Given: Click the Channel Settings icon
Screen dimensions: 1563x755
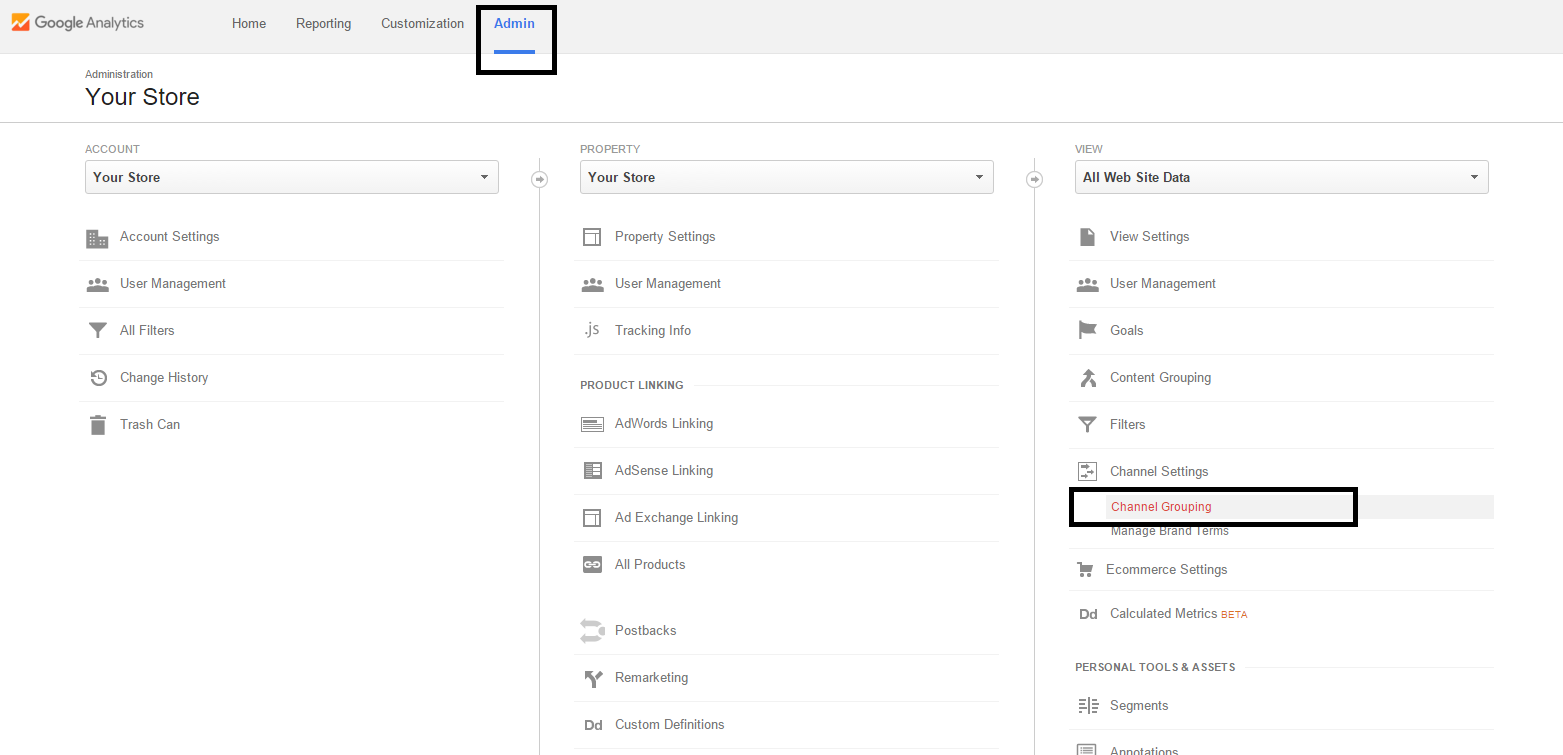Looking at the screenshot, I should coord(1087,471).
